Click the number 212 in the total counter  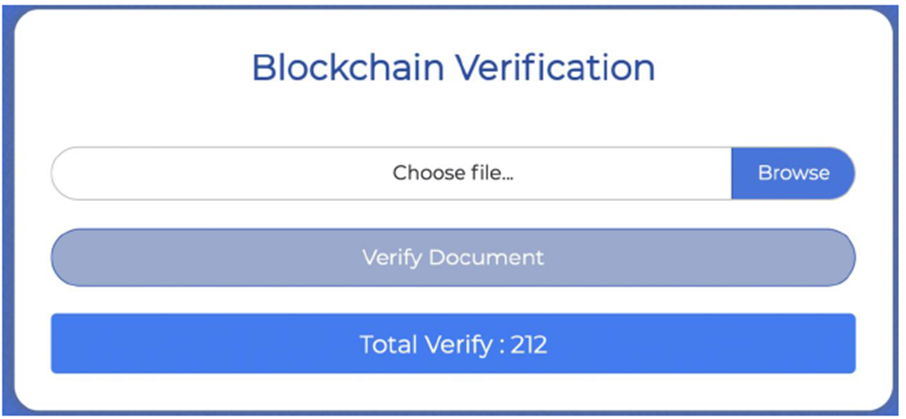tap(529, 345)
